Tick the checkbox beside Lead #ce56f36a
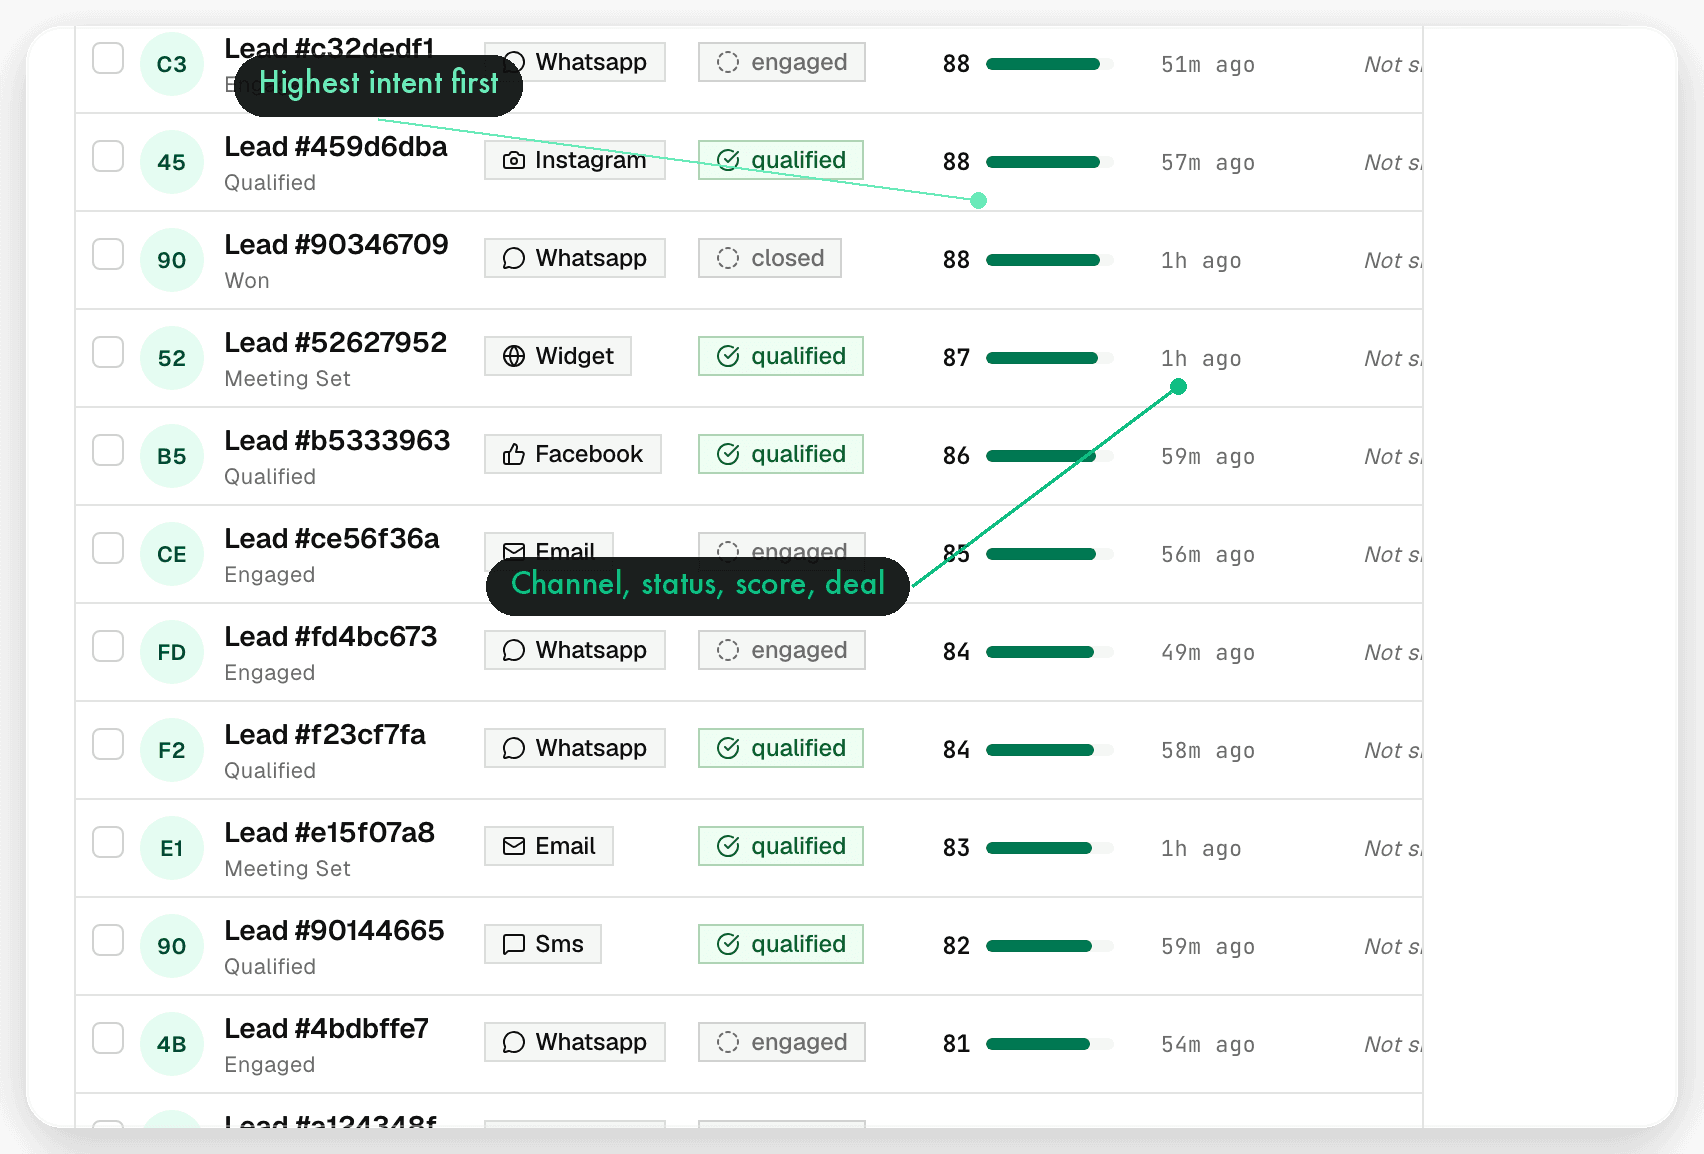1704x1154 pixels. 108,548
